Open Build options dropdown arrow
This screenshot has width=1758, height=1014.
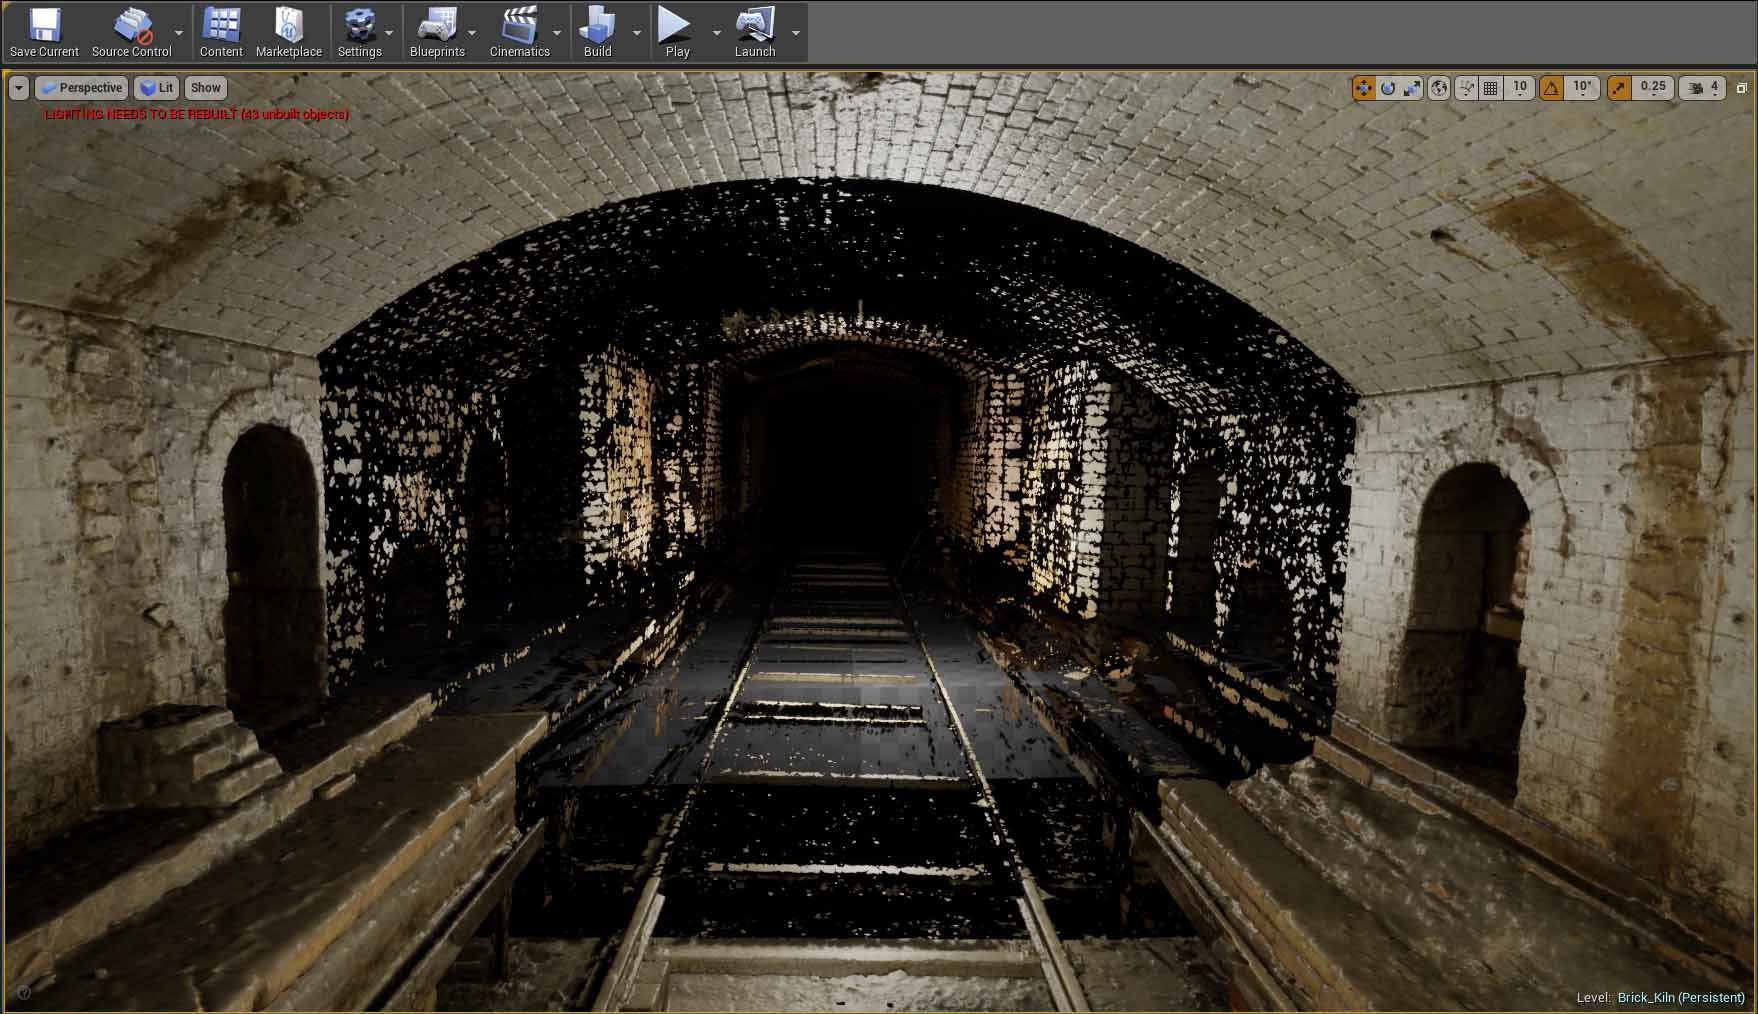coord(637,33)
